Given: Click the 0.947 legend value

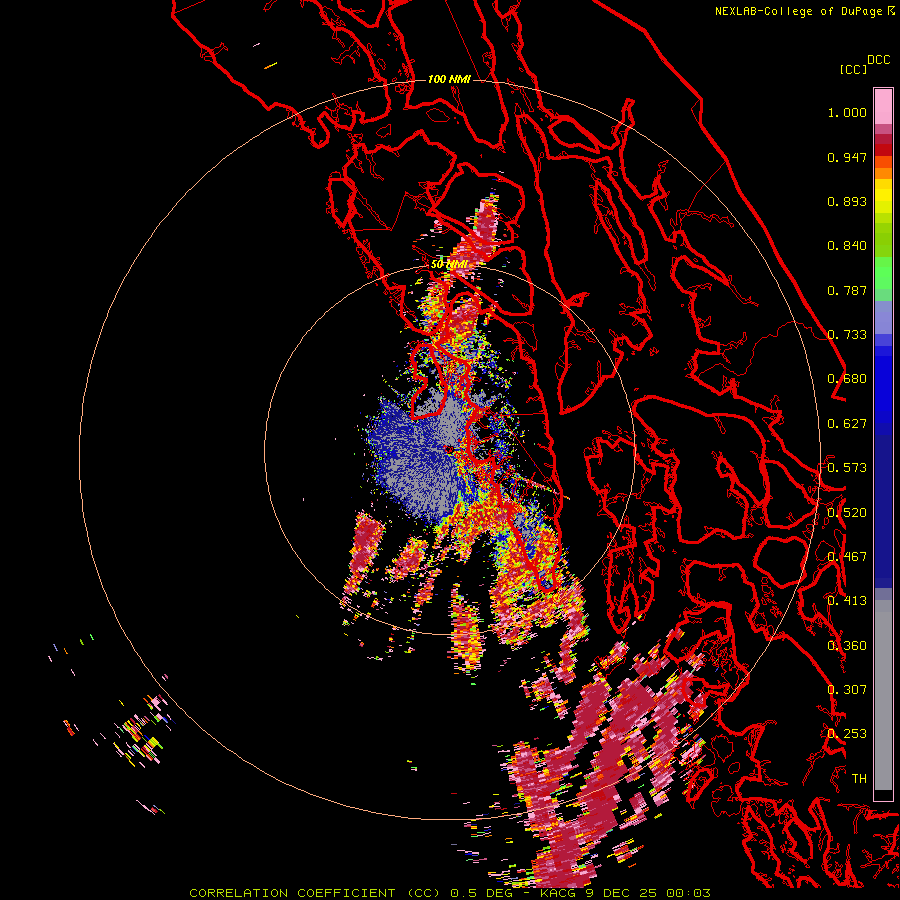Looking at the screenshot, I should (x=847, y=157).
